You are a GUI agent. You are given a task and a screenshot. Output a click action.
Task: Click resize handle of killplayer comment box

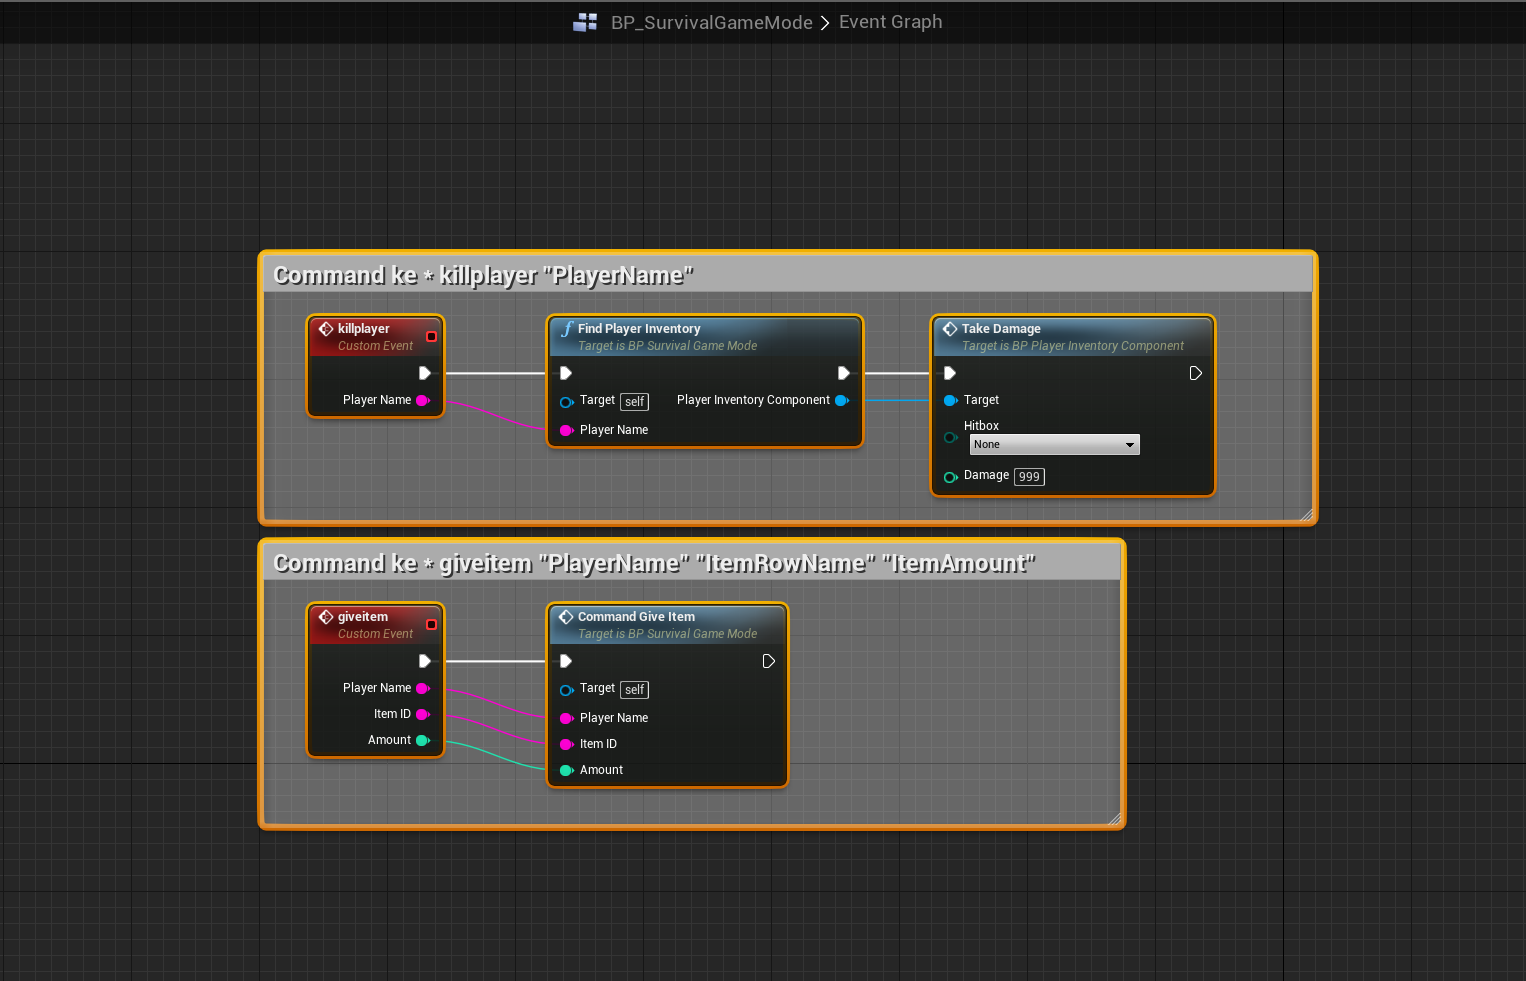(1306, 515)
